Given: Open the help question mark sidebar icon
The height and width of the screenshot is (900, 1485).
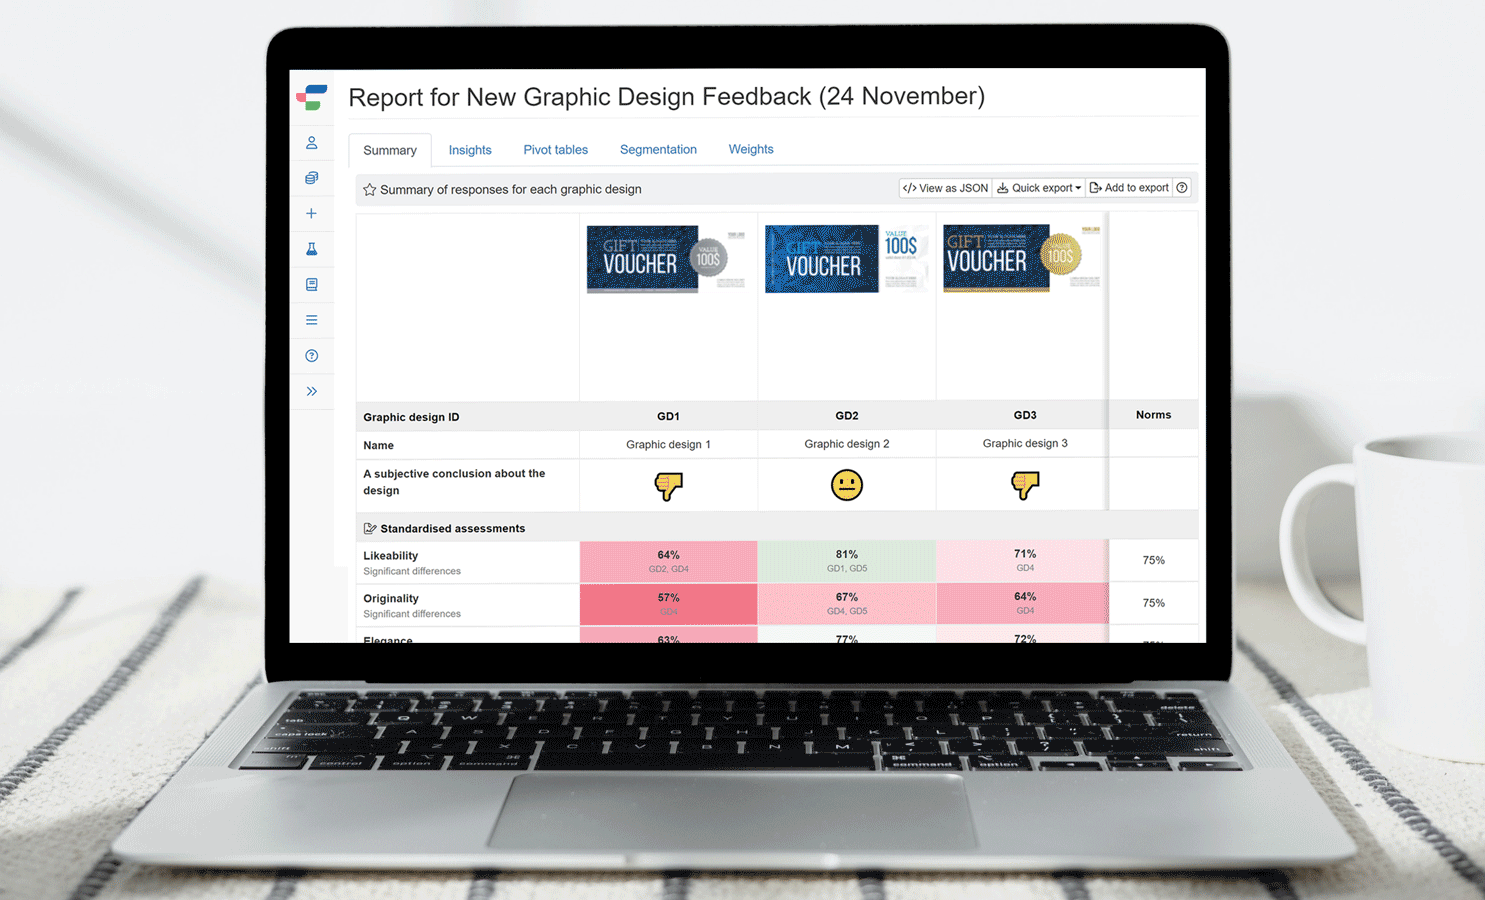Looking at the screenshot, I should click(x=312, y=356).
